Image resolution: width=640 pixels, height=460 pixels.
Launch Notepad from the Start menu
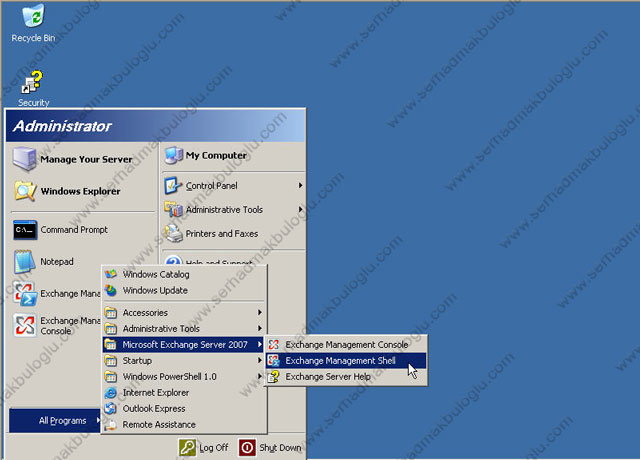[56, 262]
